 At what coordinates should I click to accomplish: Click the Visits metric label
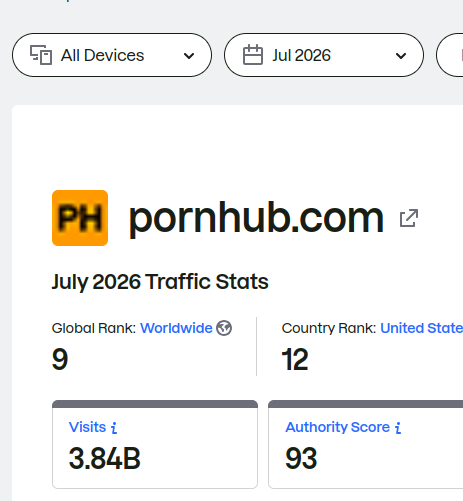[87, 427]
